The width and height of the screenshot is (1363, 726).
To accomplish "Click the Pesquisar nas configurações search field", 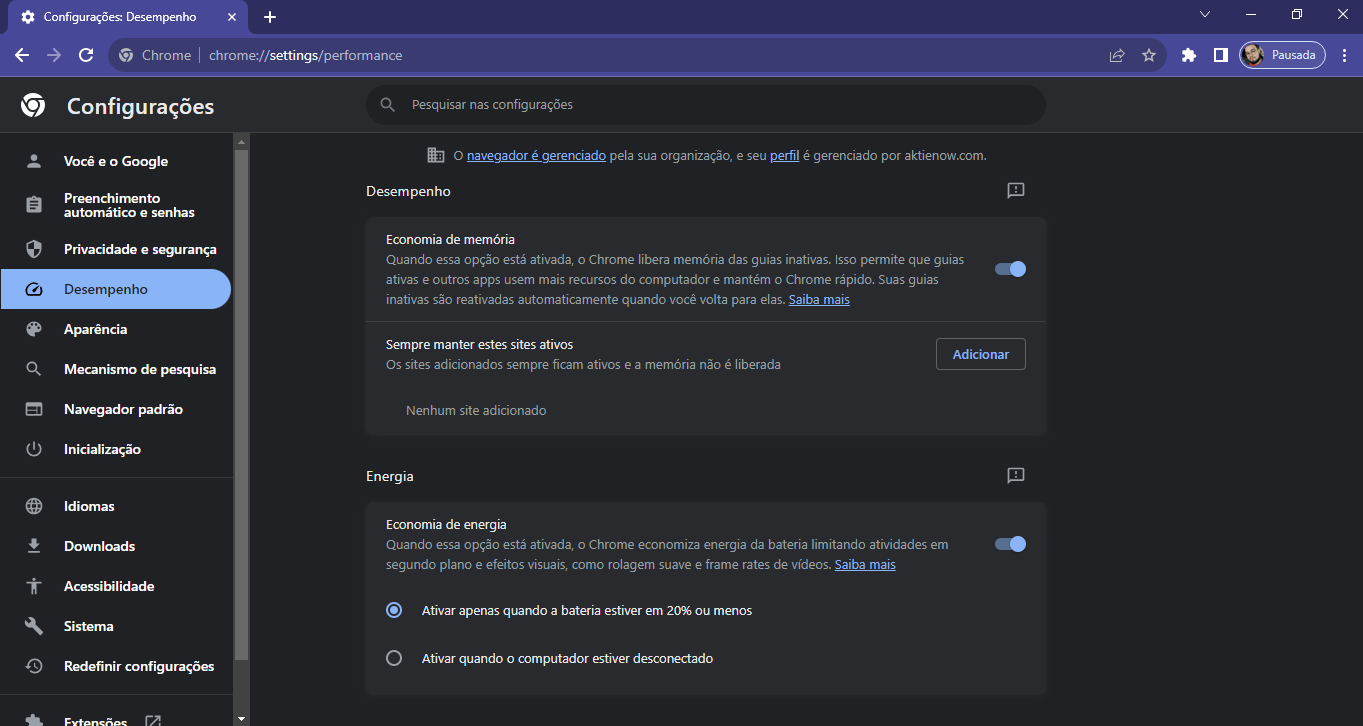I will pyautogui.click(x=705, y=104).
